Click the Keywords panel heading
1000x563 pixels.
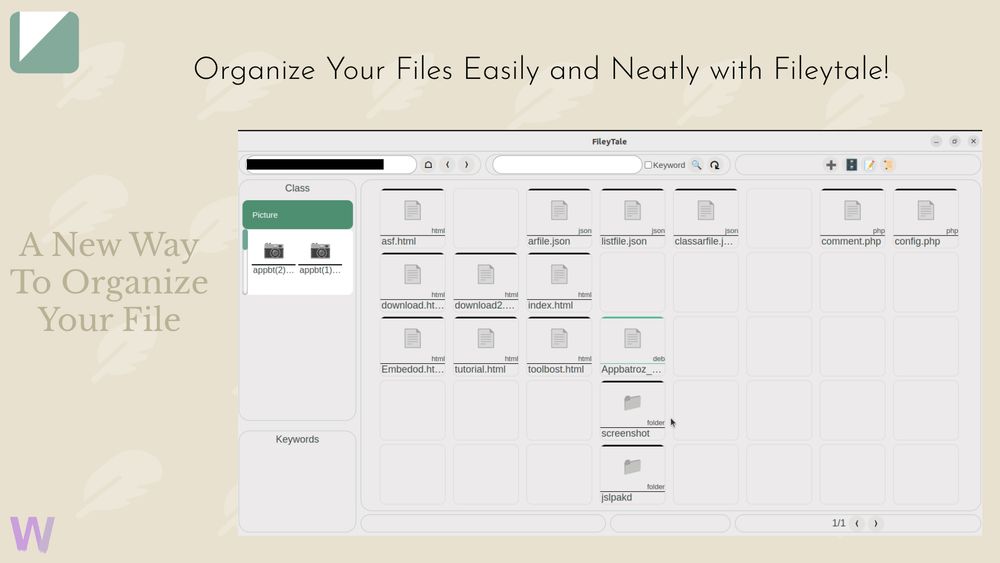(297, 439)
